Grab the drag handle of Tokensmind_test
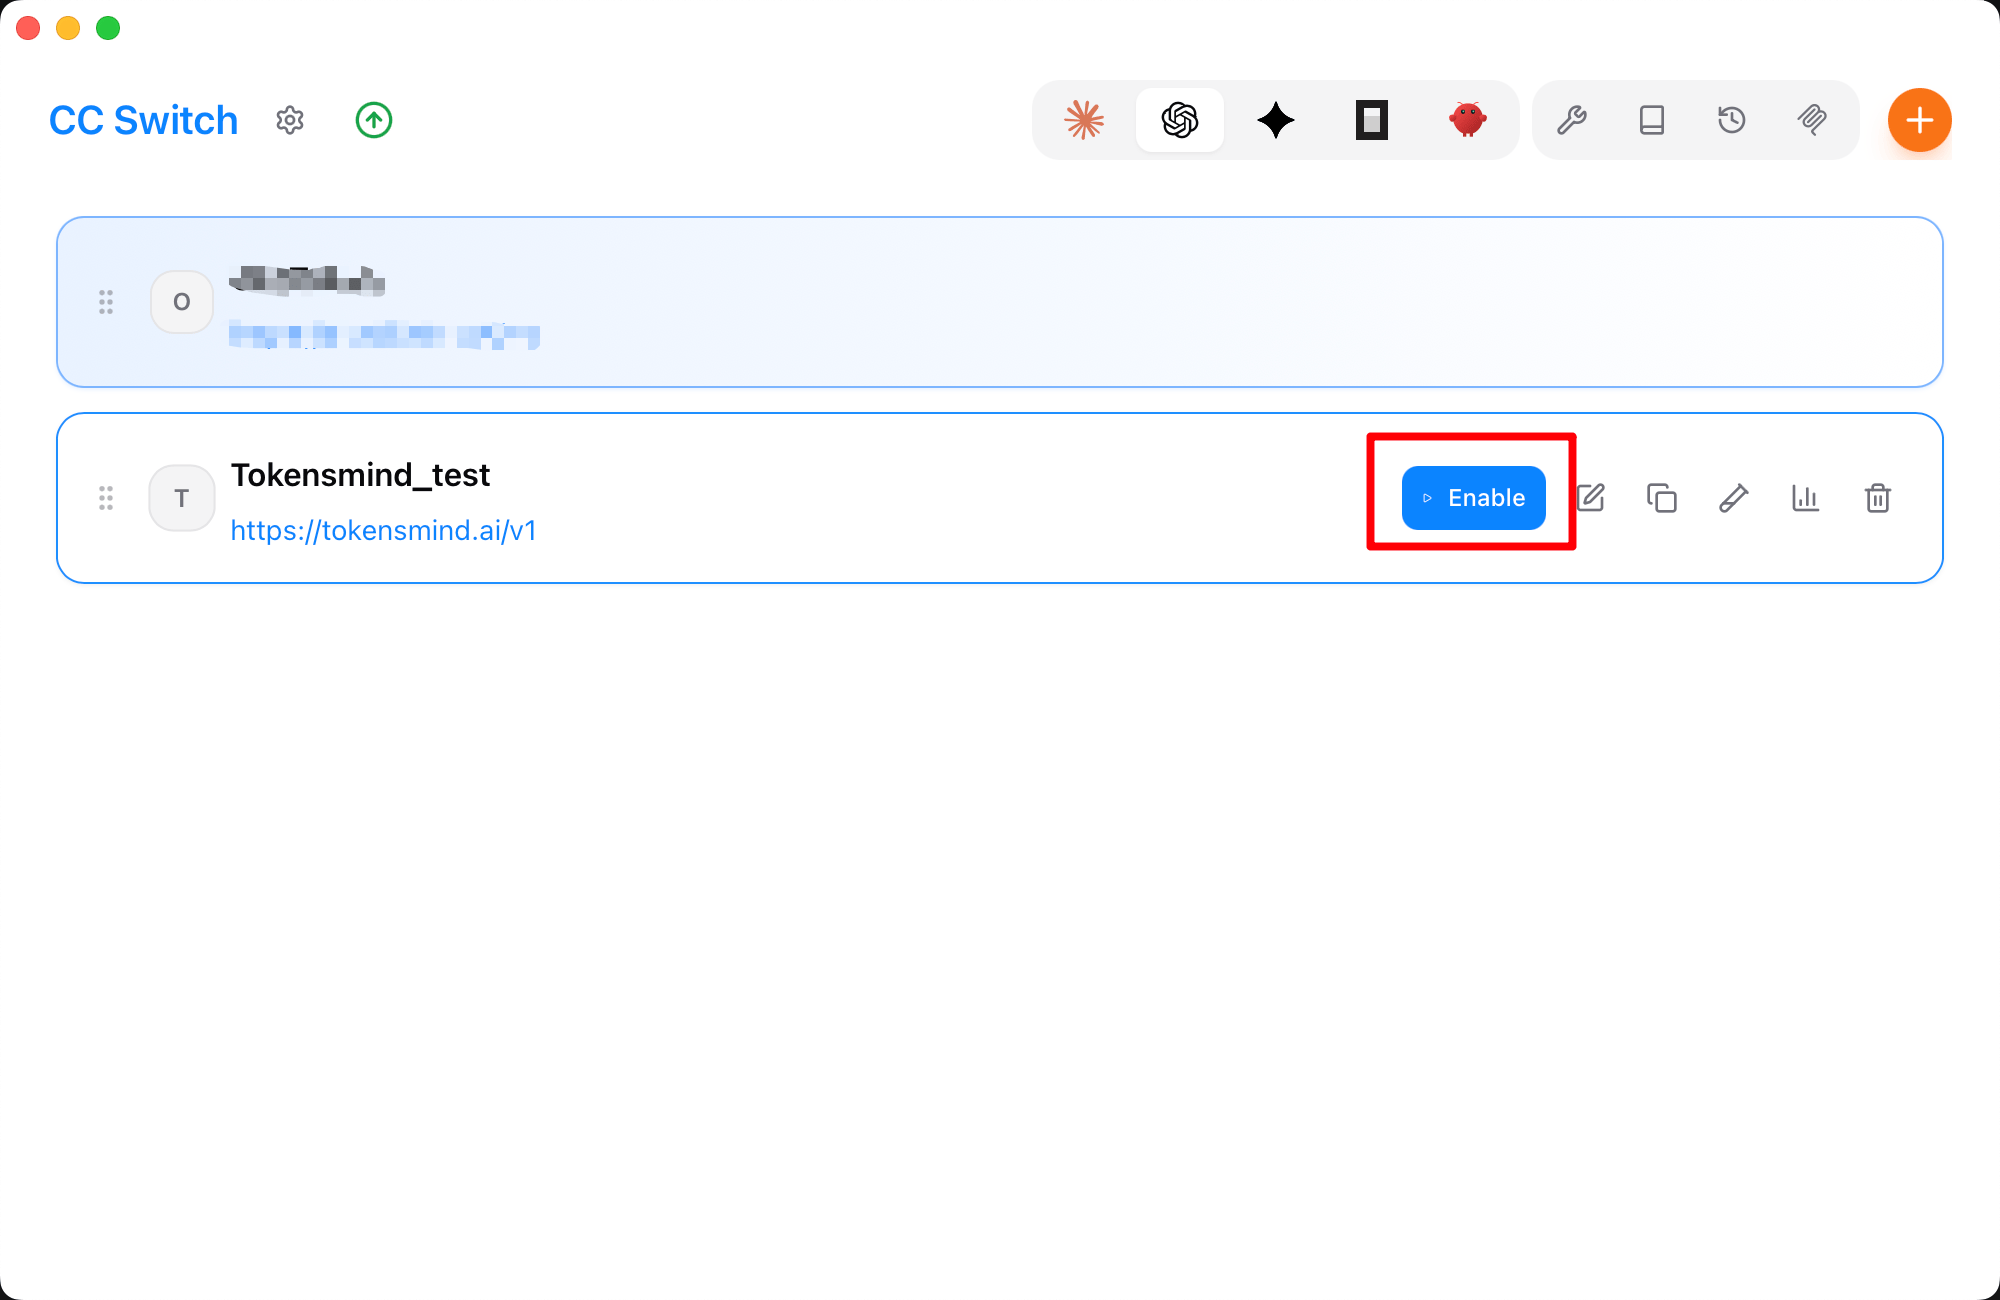 106,498
